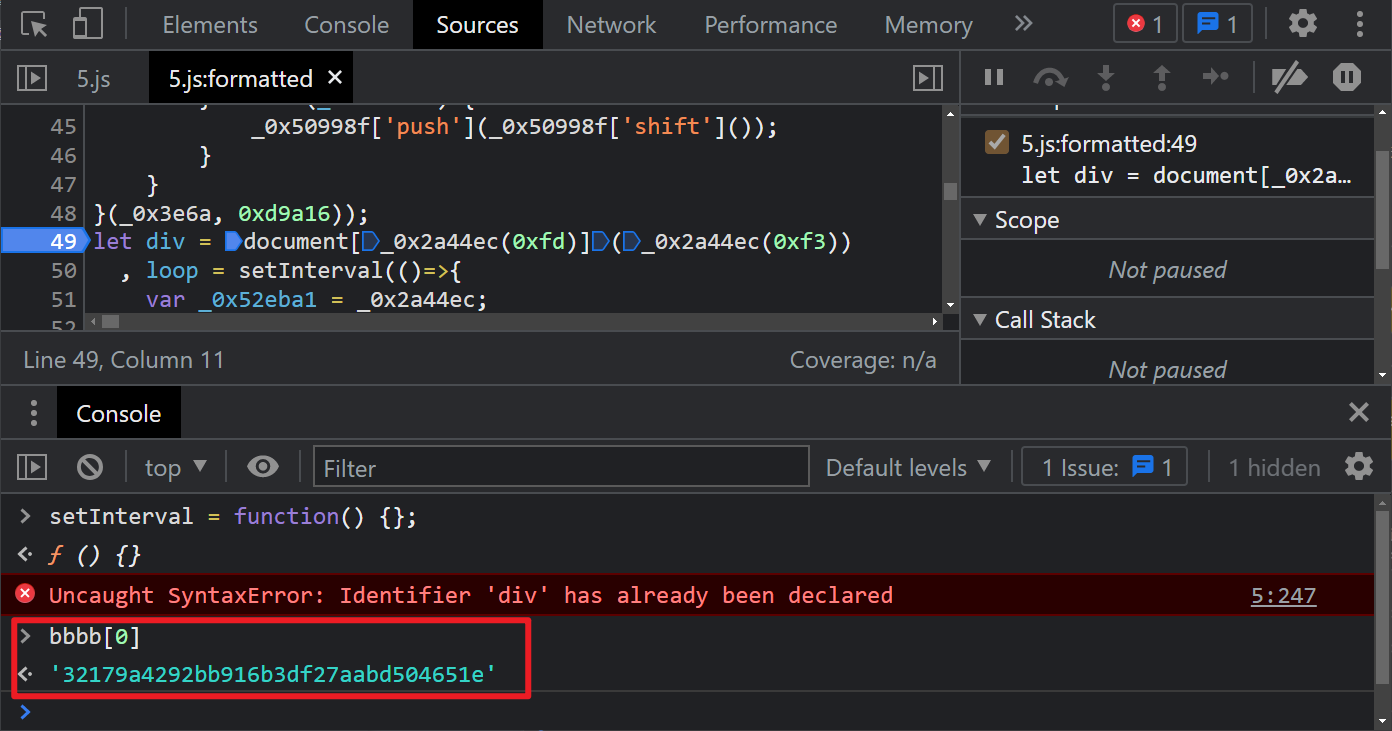Click the hash string output value
The width and height of the screenshot is (1392, 731).
[x=273, y=674]
